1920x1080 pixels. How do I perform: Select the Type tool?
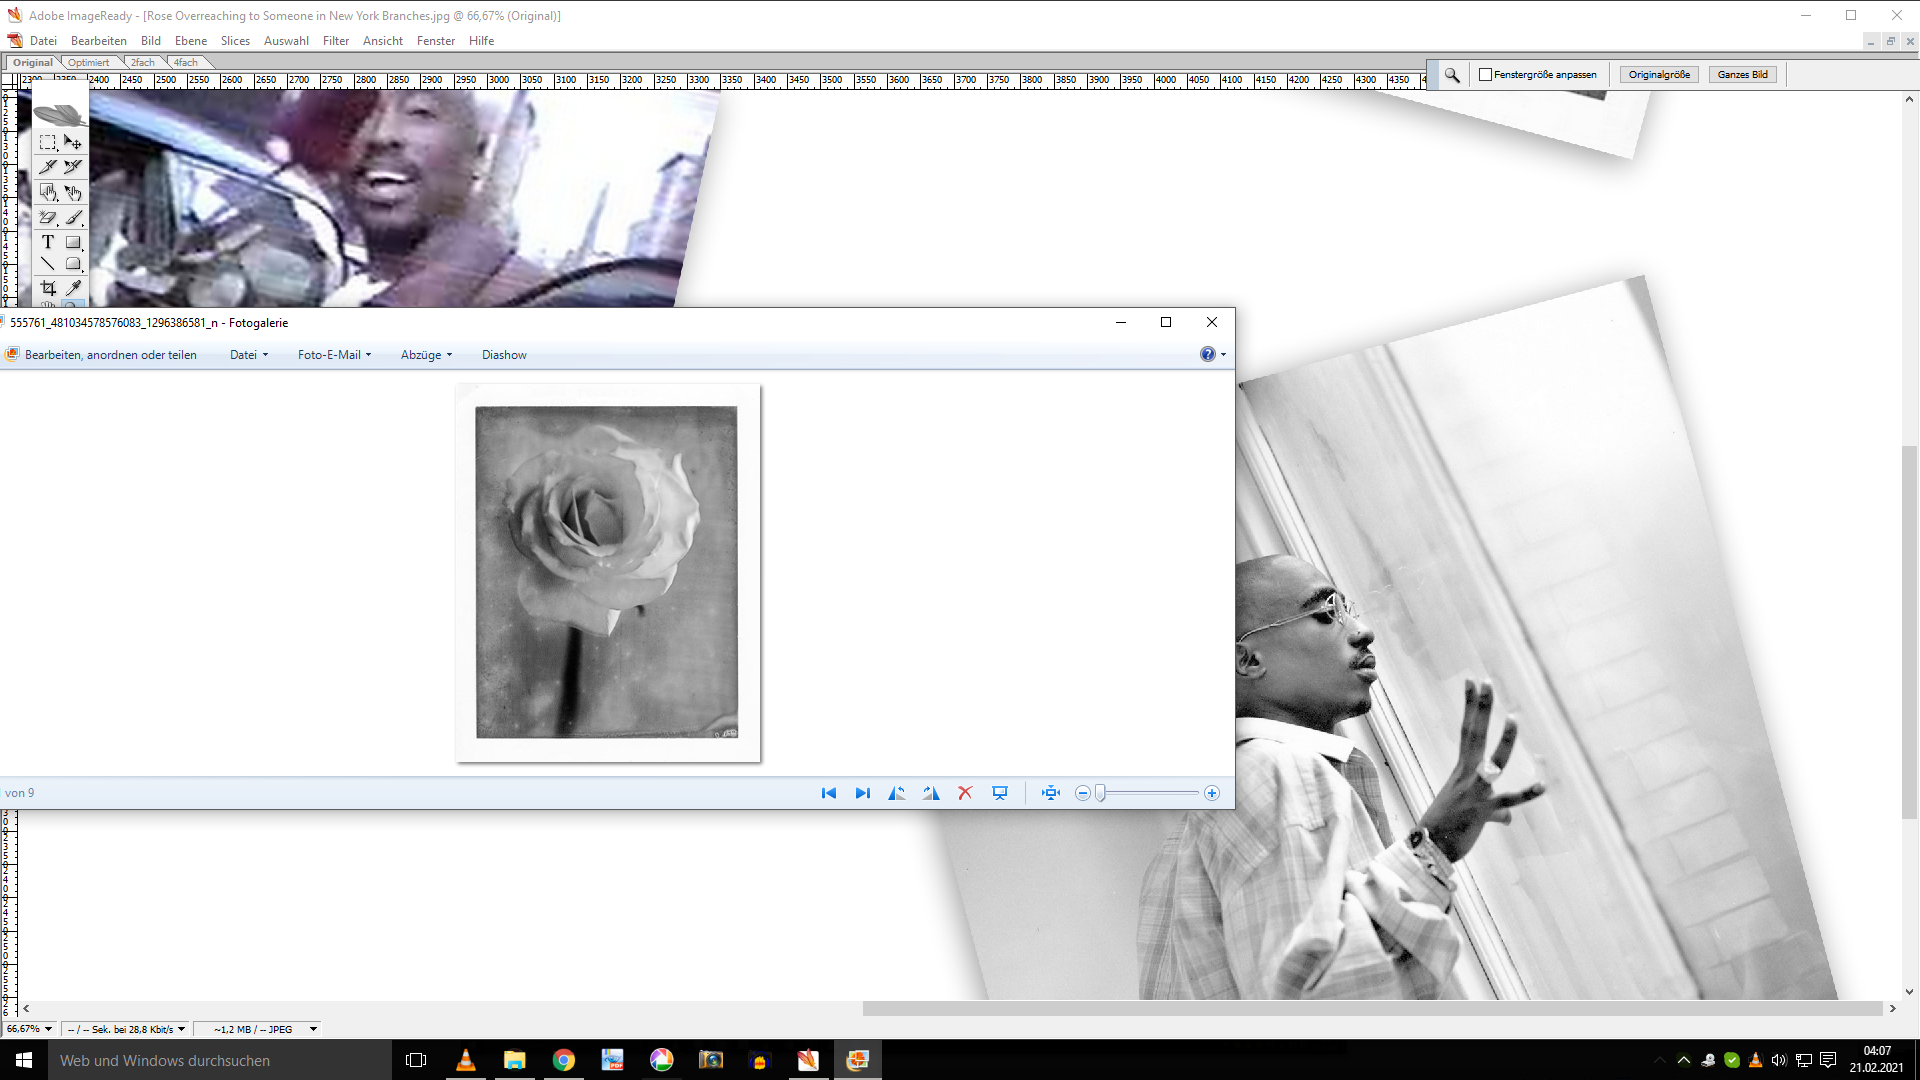pos(48,242)
